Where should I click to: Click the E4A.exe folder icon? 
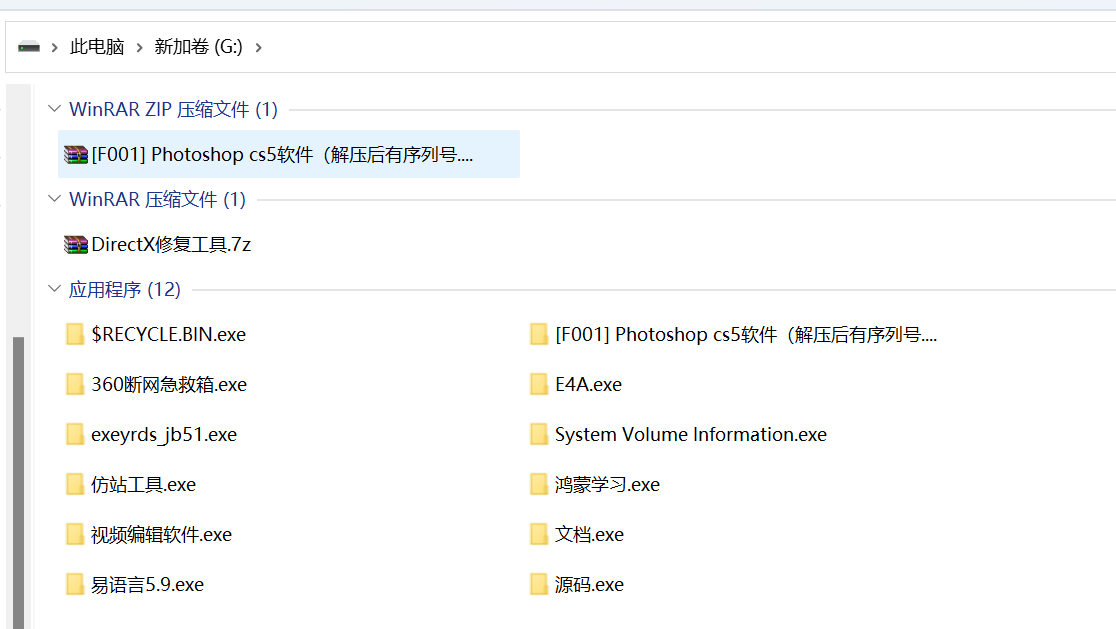(539, 384)
